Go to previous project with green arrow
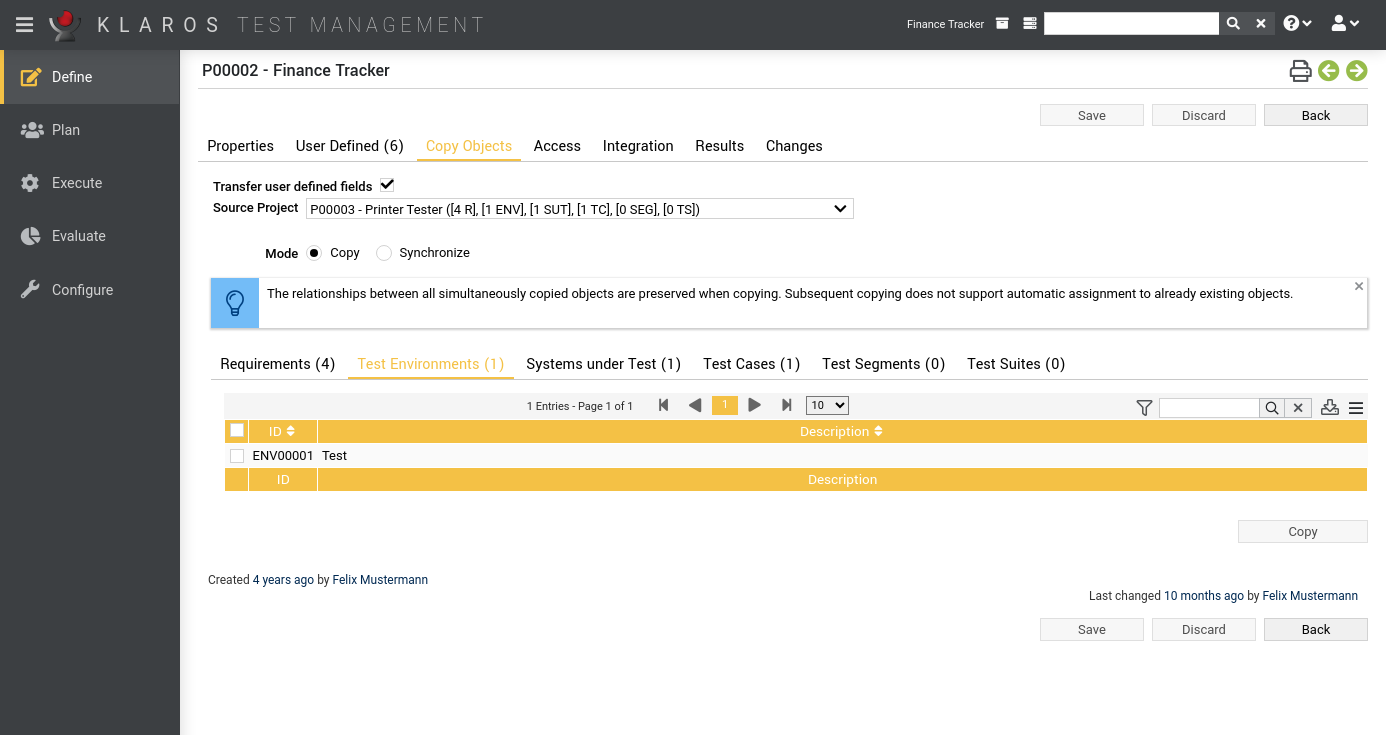The image size is (1386, 735). click(x=1328, y=71)
